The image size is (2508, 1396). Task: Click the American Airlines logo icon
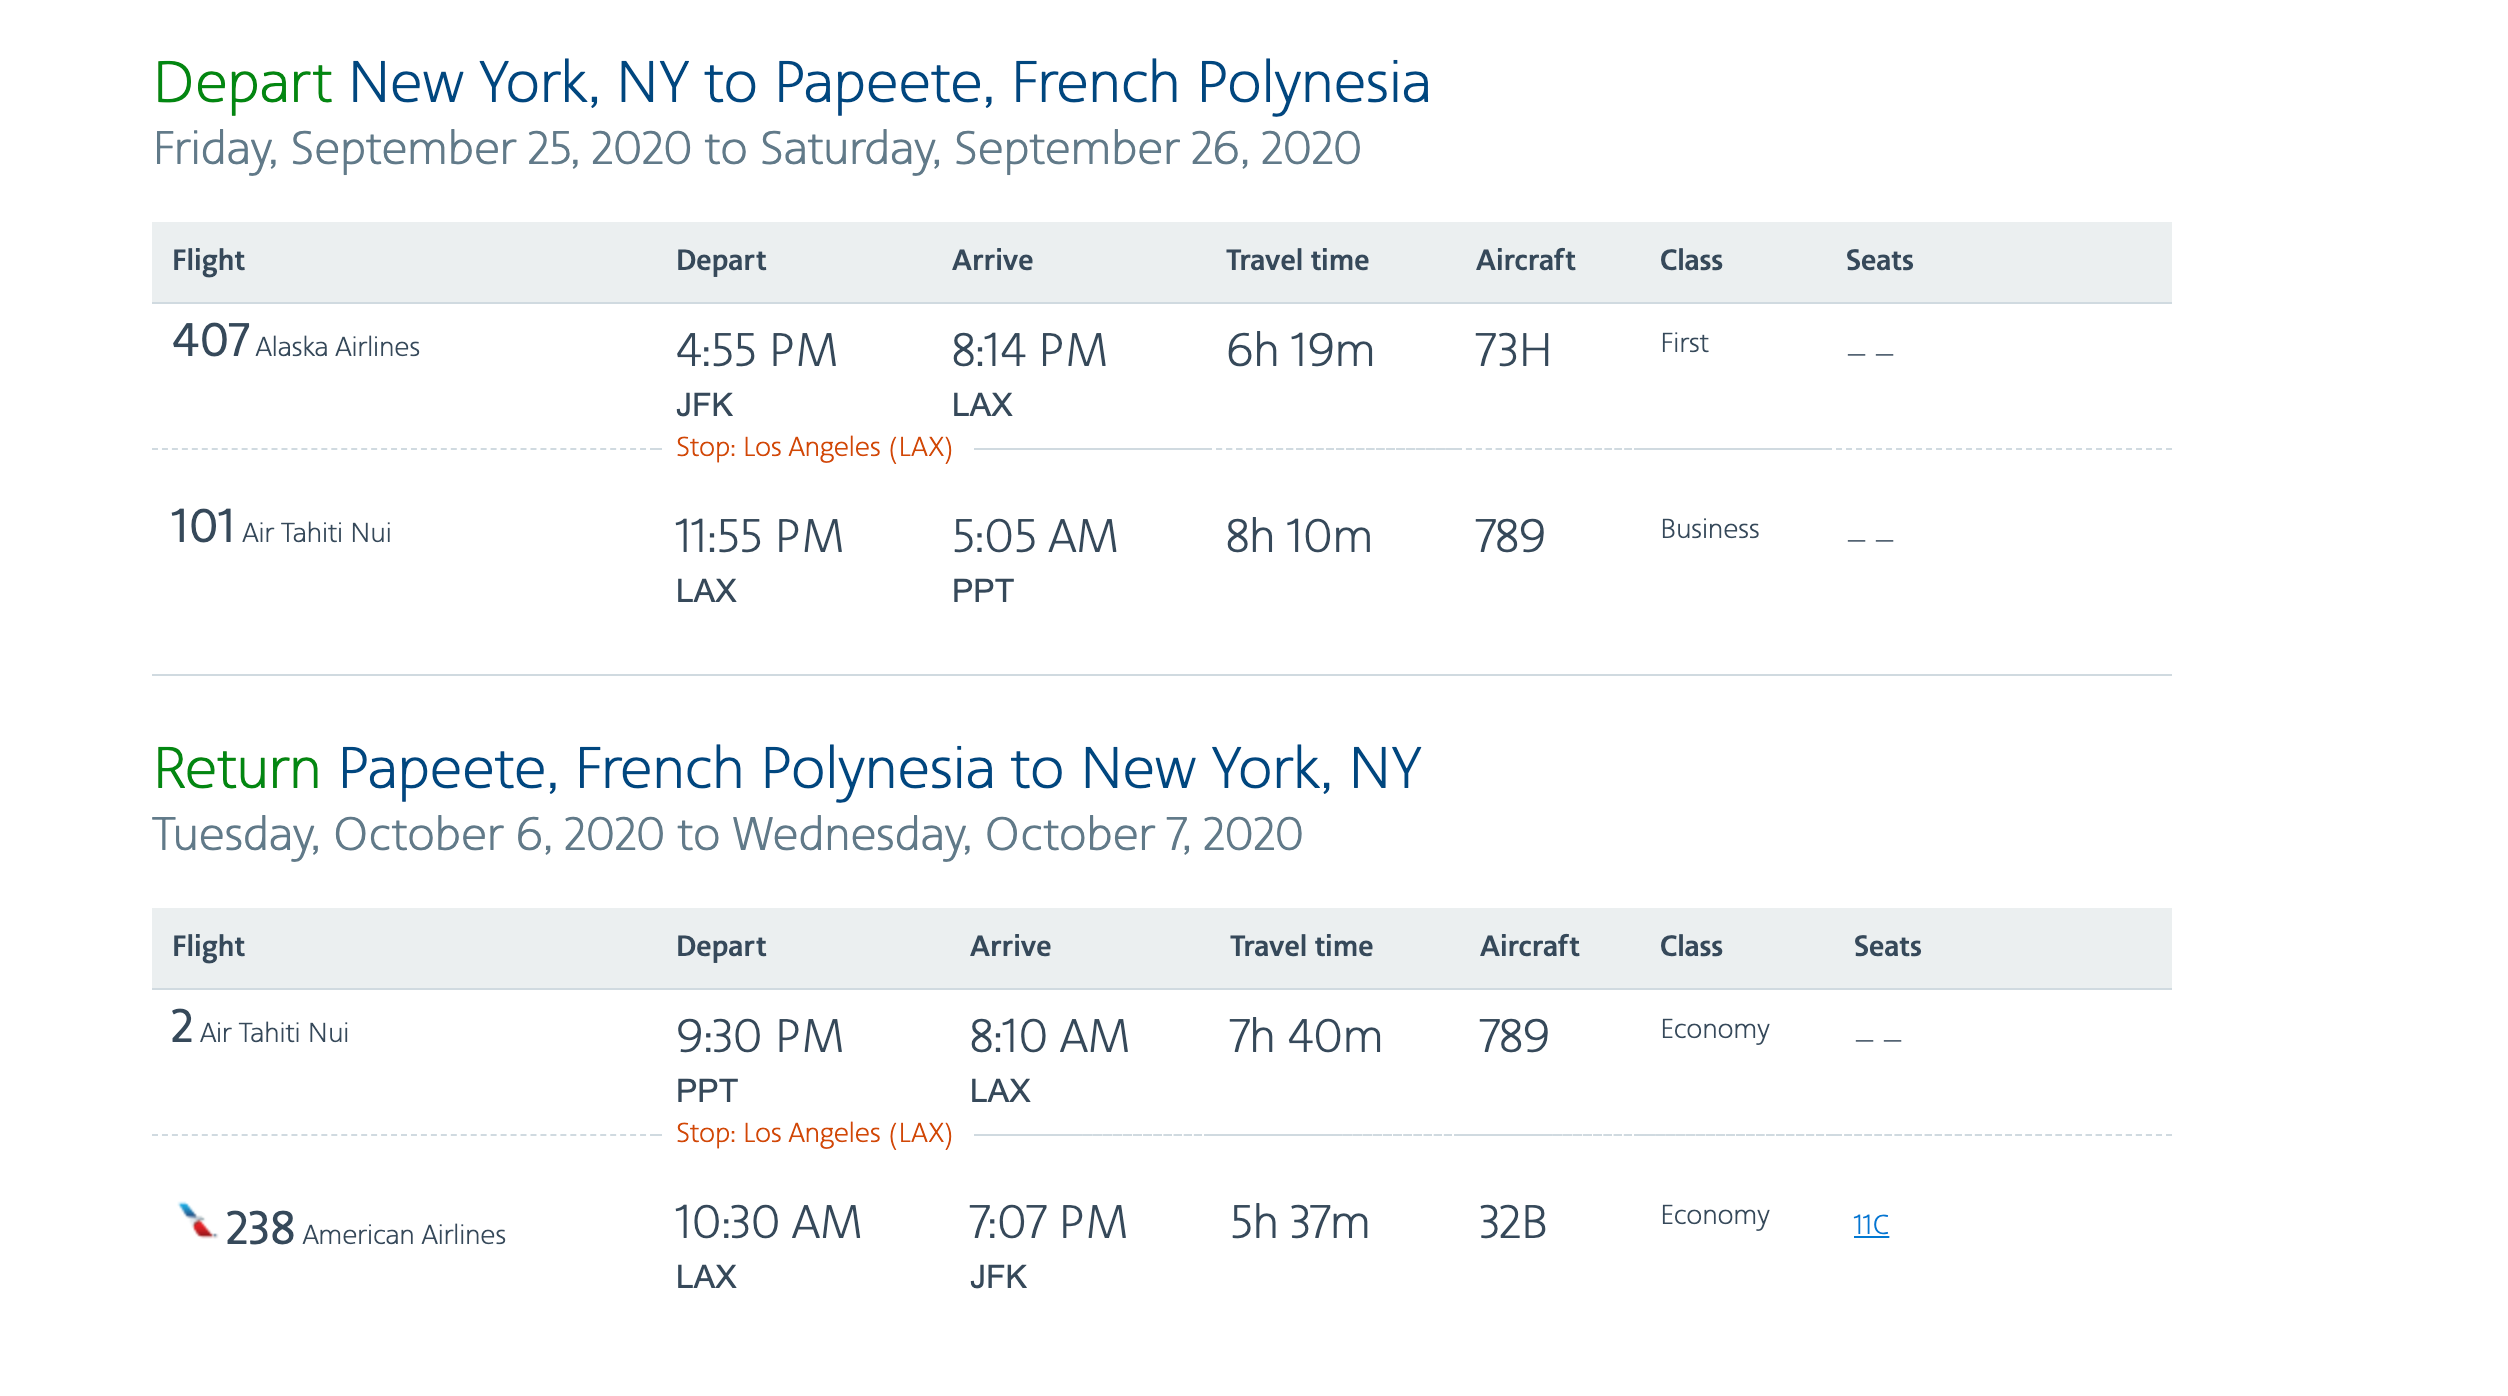click(x=196, y=1221)
